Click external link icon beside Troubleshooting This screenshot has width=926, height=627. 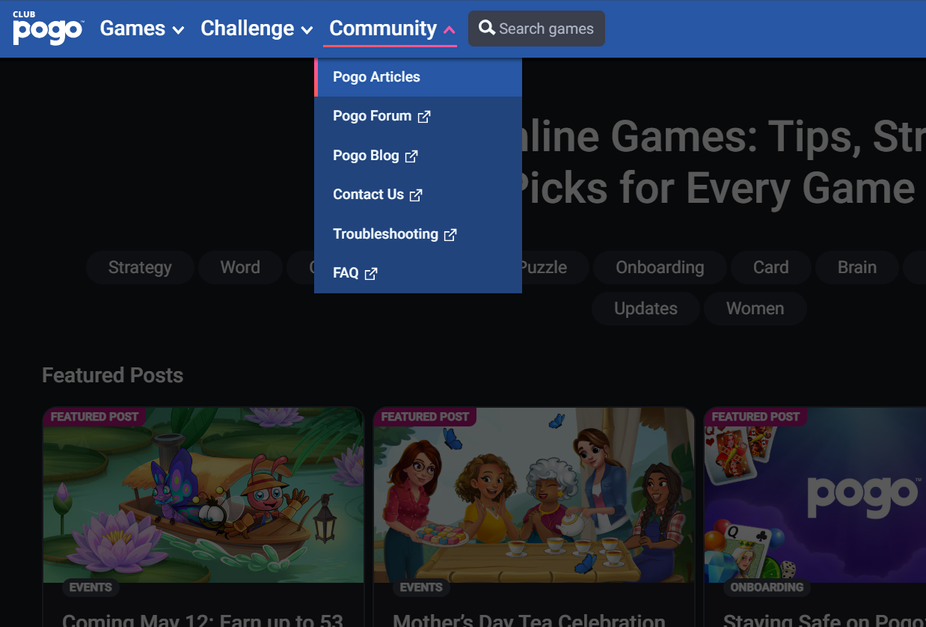point(451,234)
